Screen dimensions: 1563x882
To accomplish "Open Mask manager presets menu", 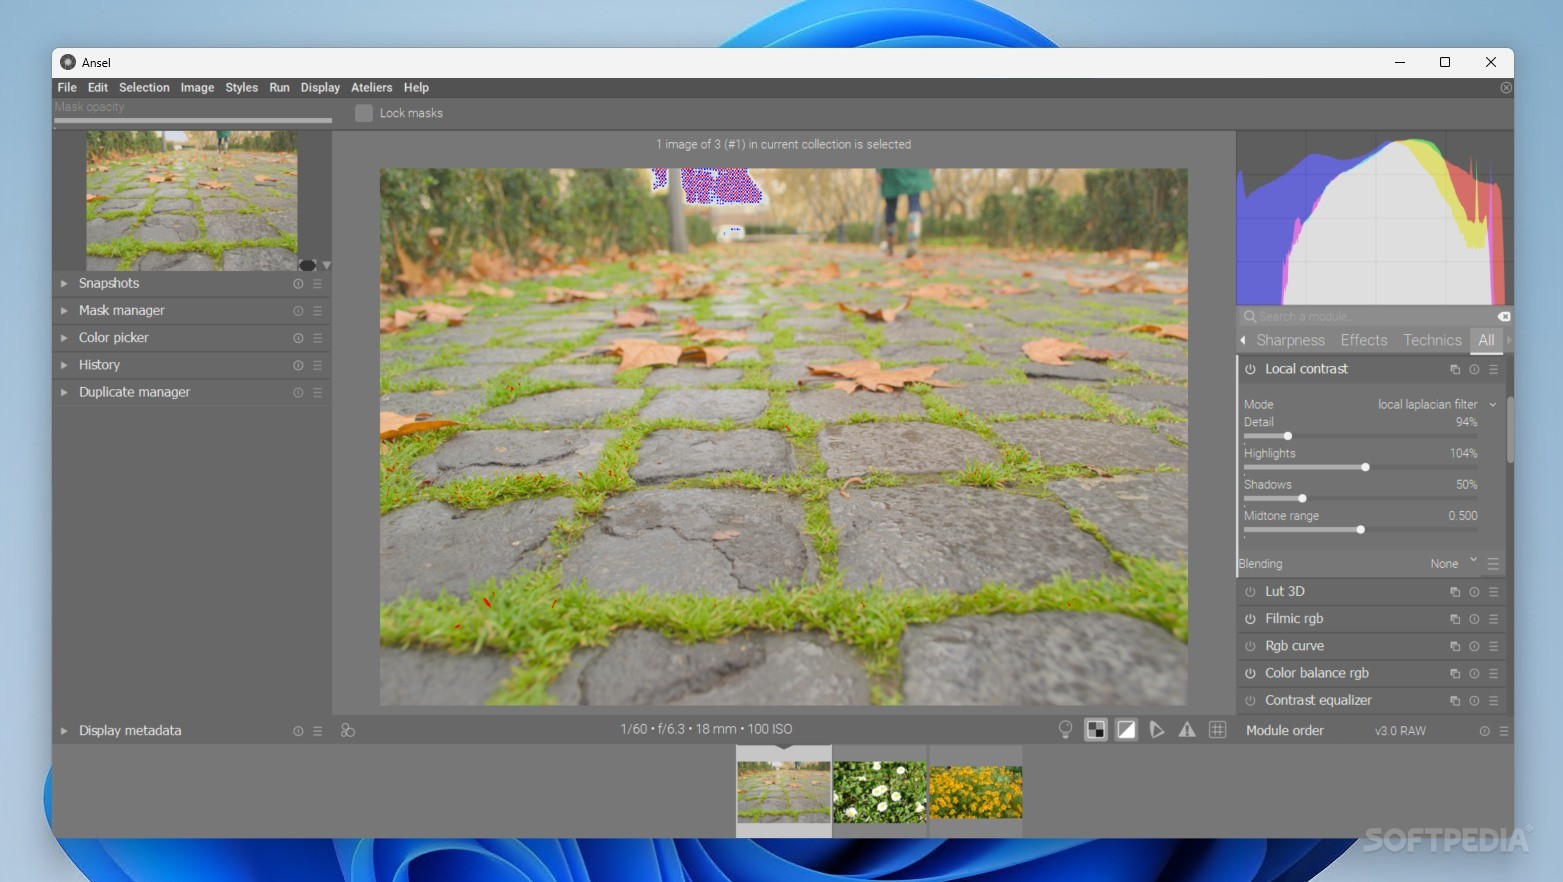I will tap(318, 311).
